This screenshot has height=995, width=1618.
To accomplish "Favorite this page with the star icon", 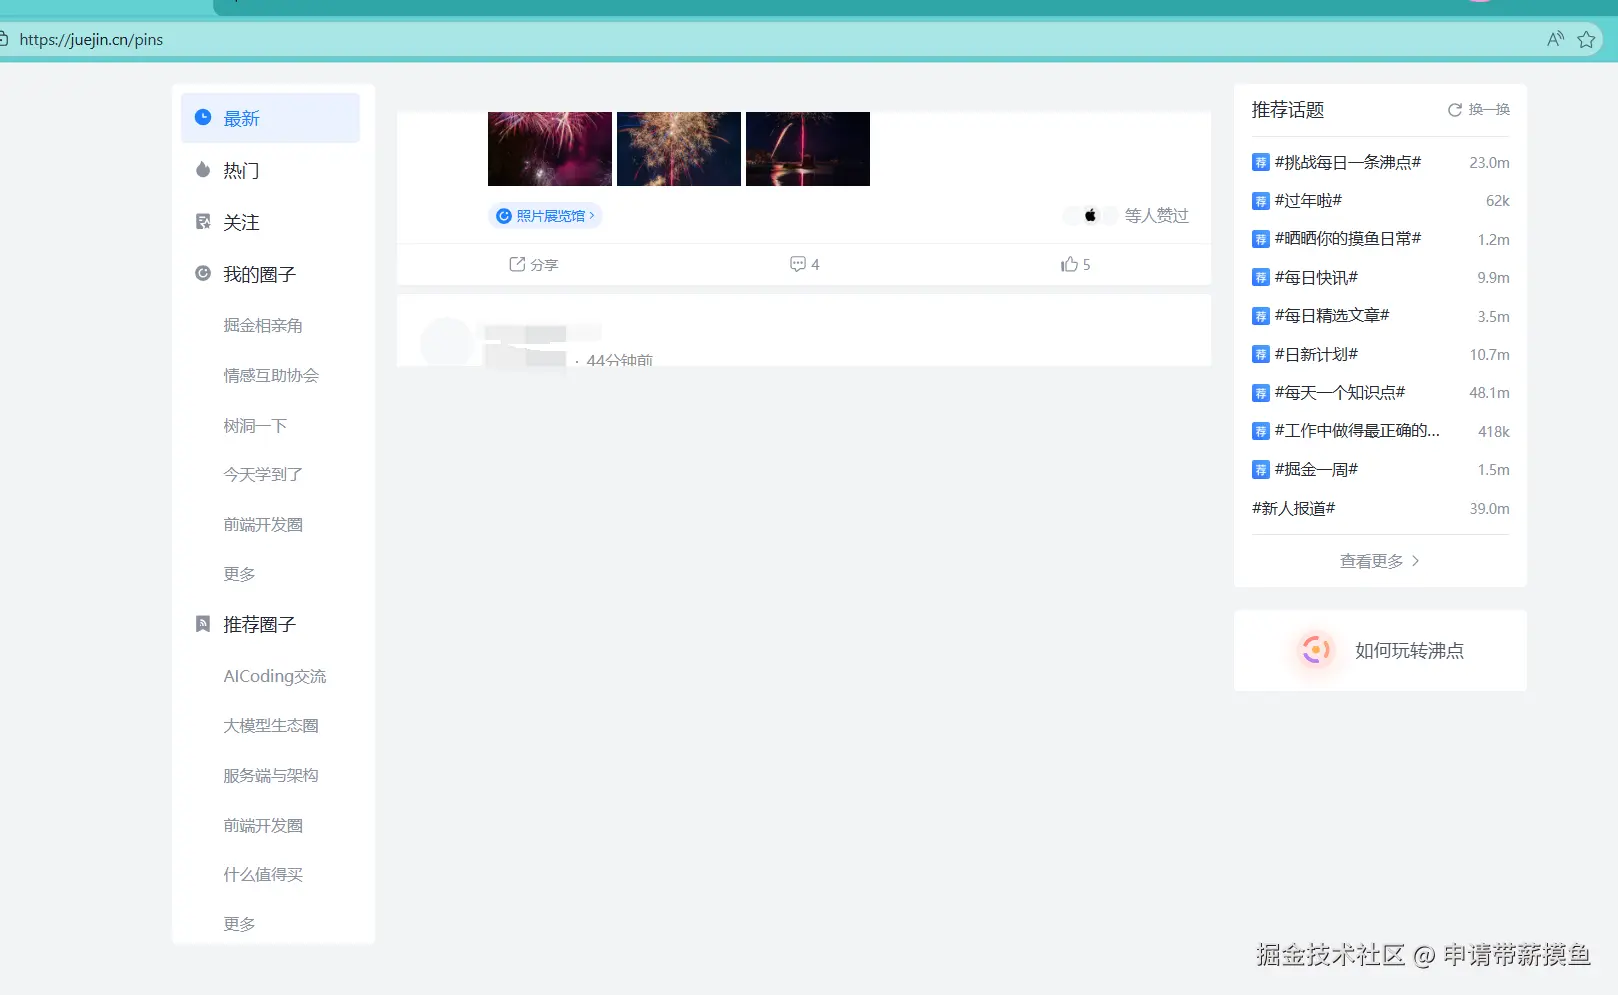I will pos(1586,40).
